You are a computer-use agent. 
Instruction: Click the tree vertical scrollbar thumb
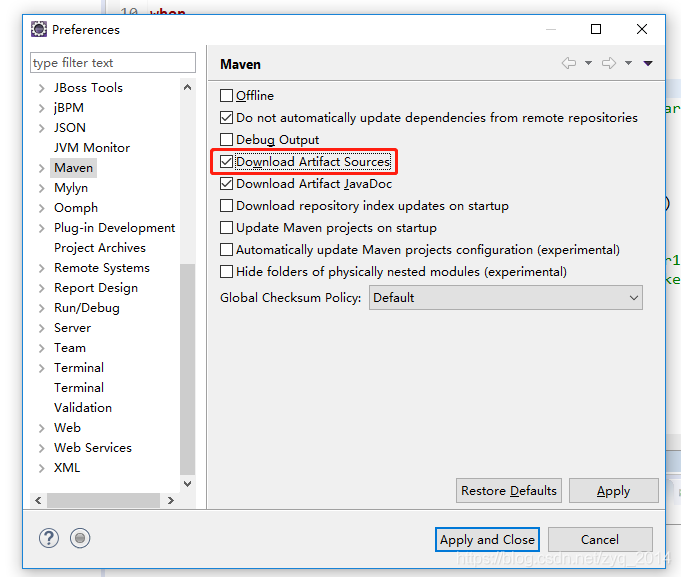coord(188,369)
